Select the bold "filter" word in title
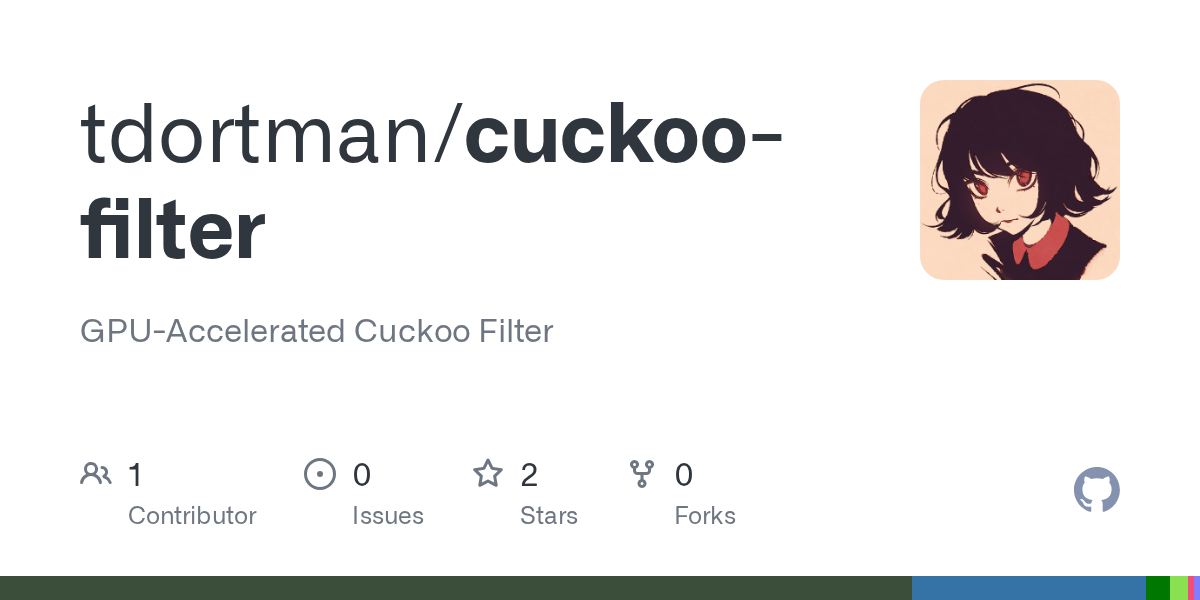This screenshot has height=600, width=1200. pyautogui.click(x=172, y=230)
